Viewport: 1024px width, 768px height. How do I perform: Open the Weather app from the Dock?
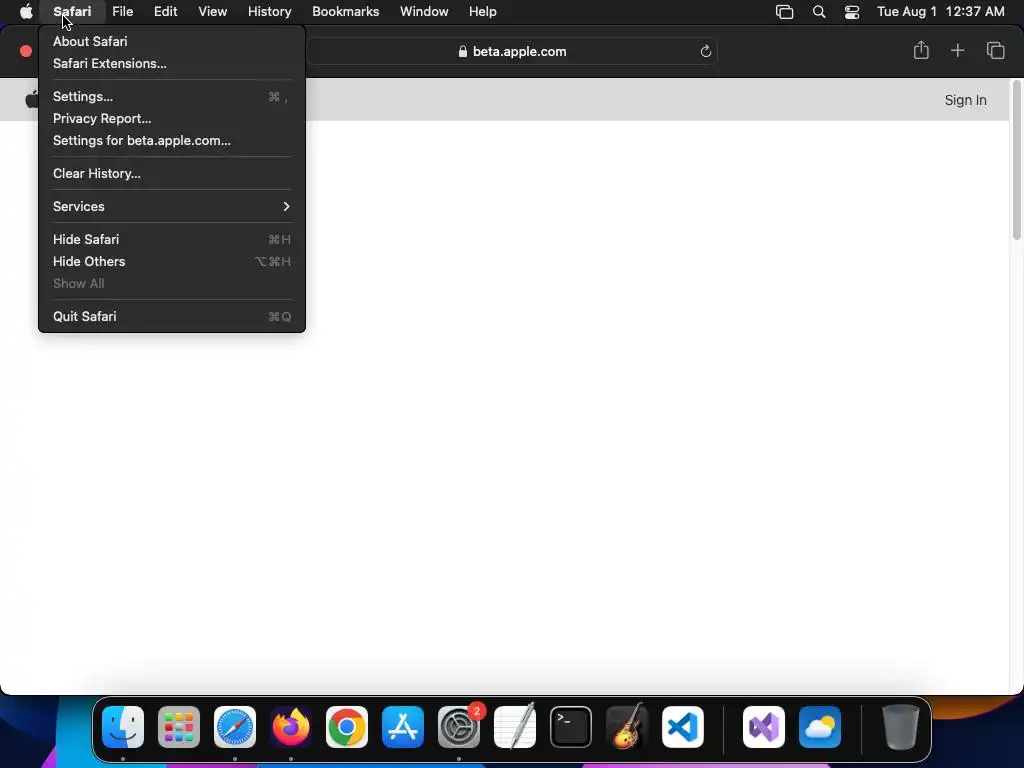pos(820,727)
